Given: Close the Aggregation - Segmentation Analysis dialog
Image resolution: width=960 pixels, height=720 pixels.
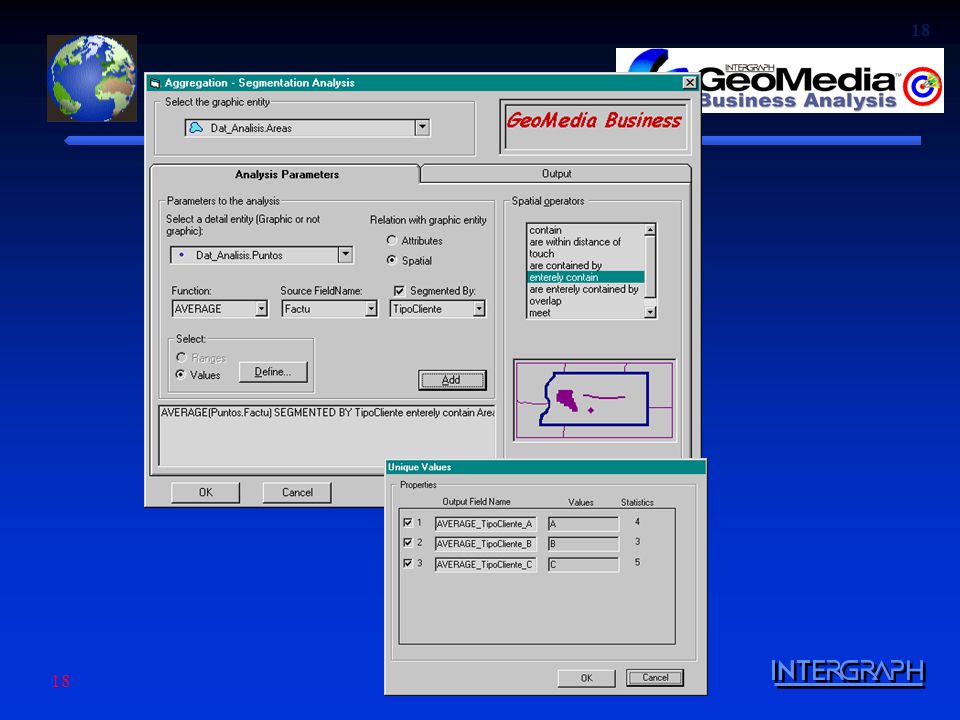Looking at the screenshot, I should tap(690, 83).
